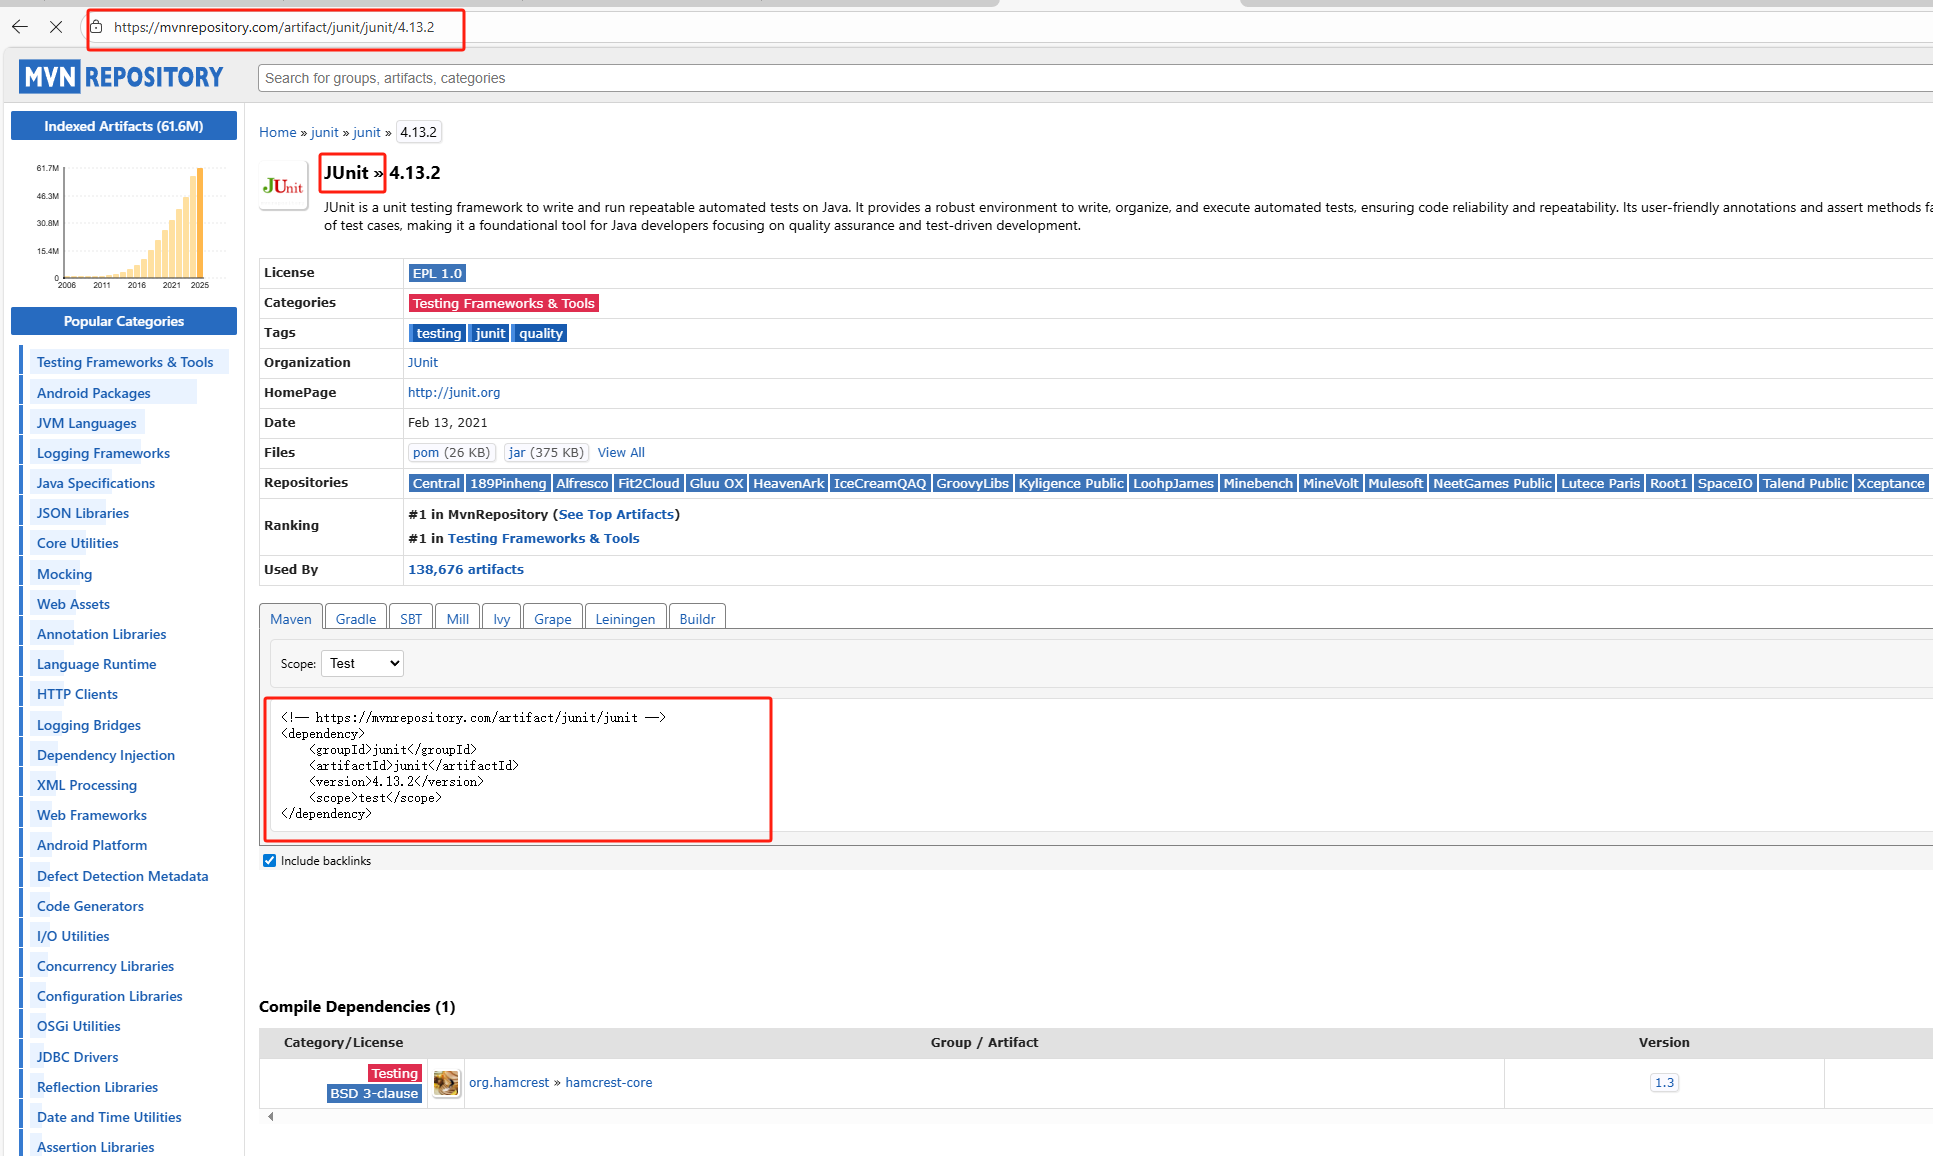Switch to the Buildr tab
1933x1156 pixels.
(x=697, y=619)
